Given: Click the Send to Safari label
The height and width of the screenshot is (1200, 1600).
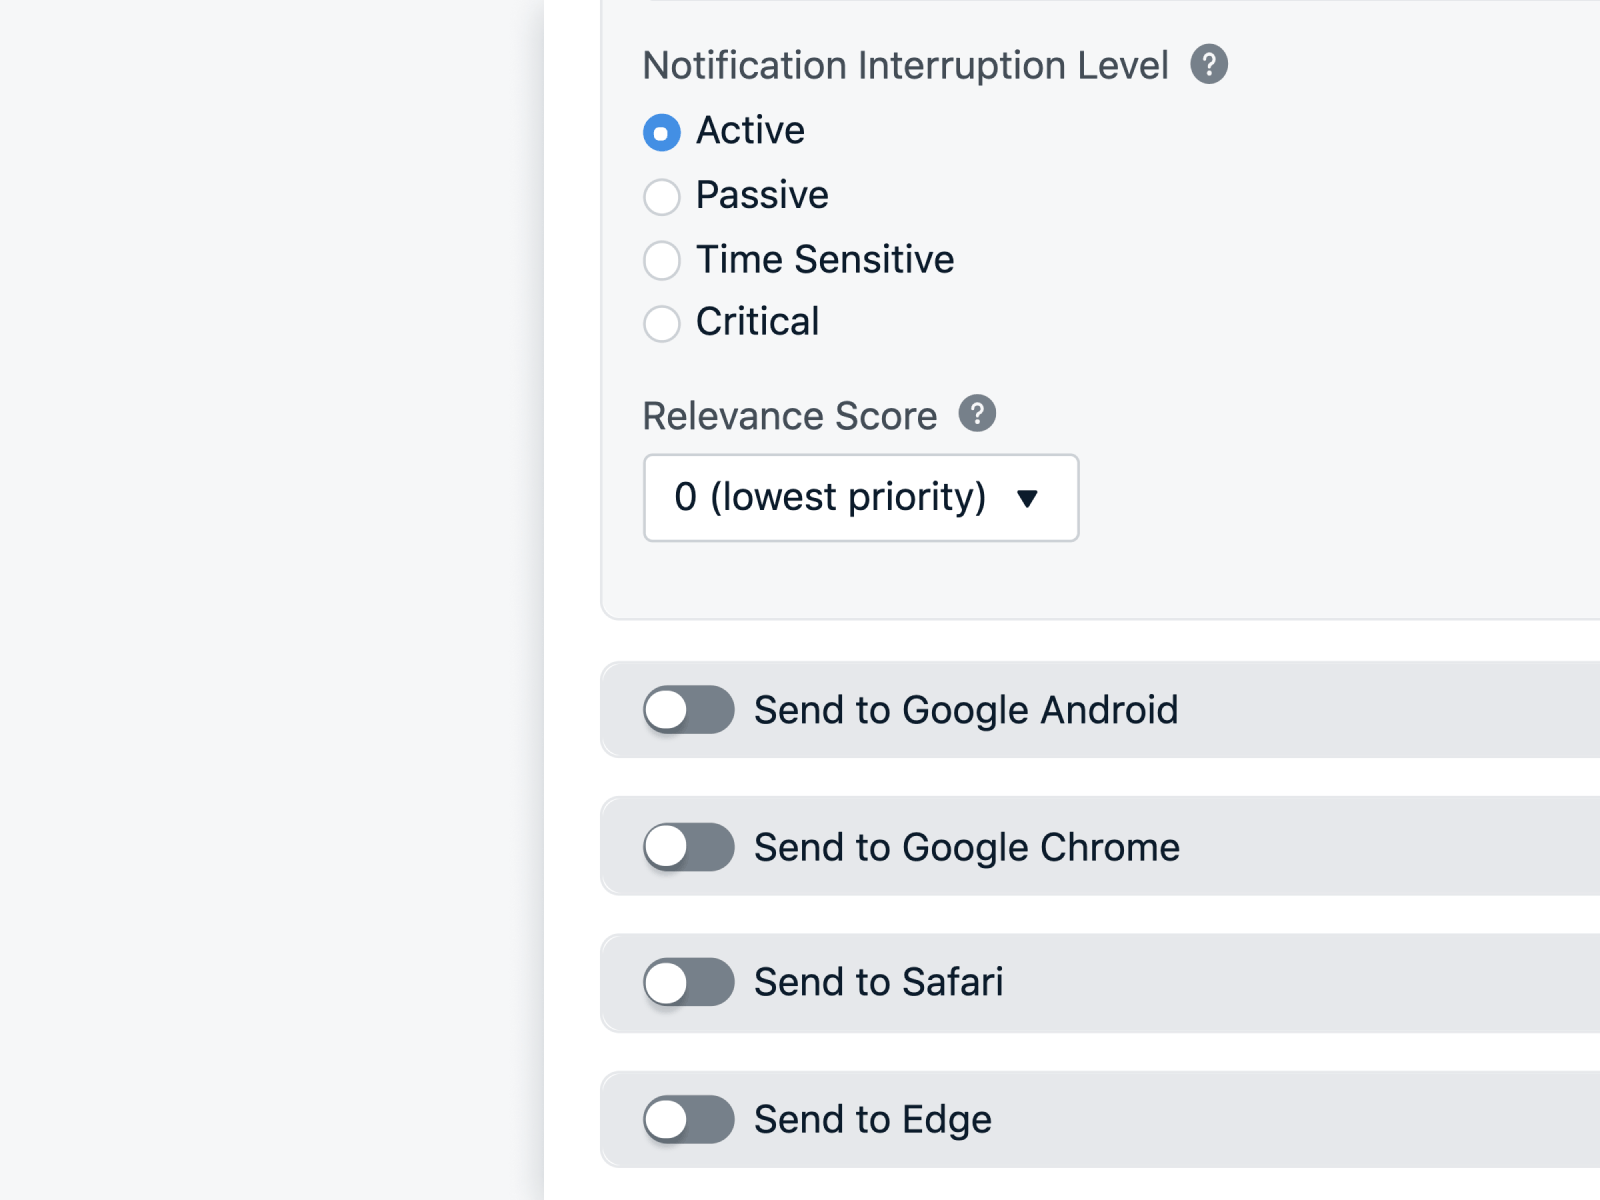Looking at the screenshot, I should (x=878, y=983).
